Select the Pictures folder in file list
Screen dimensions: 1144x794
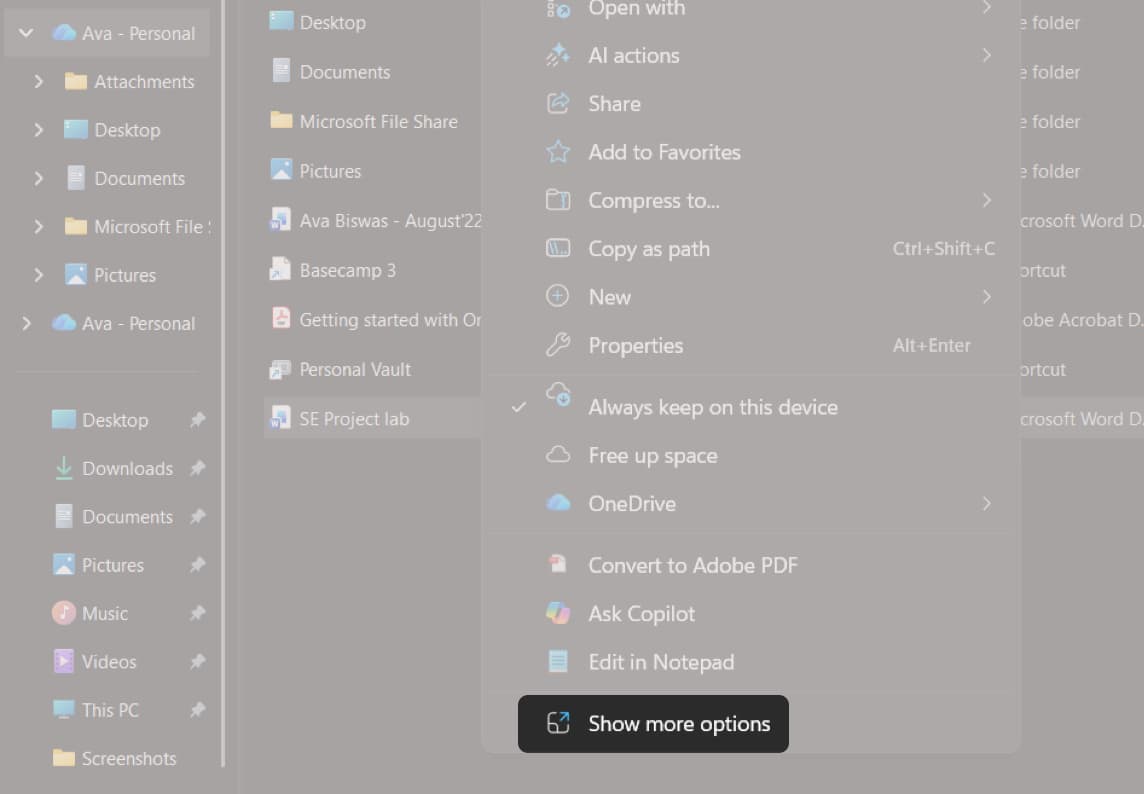(x=316, y=171)
